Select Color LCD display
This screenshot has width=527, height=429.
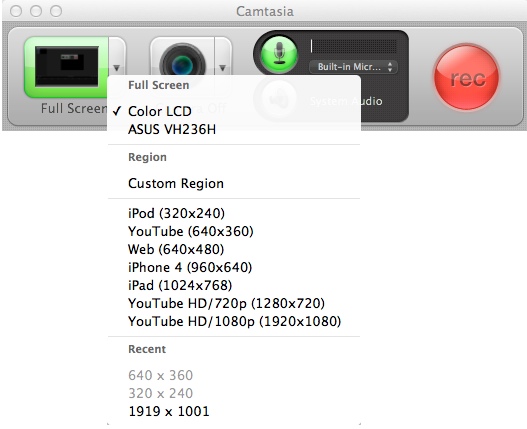click(234, 111)
